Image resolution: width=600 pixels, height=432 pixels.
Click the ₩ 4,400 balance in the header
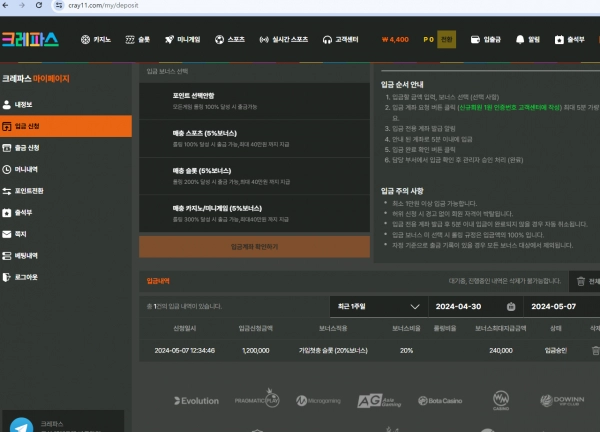tap(395, 39)
